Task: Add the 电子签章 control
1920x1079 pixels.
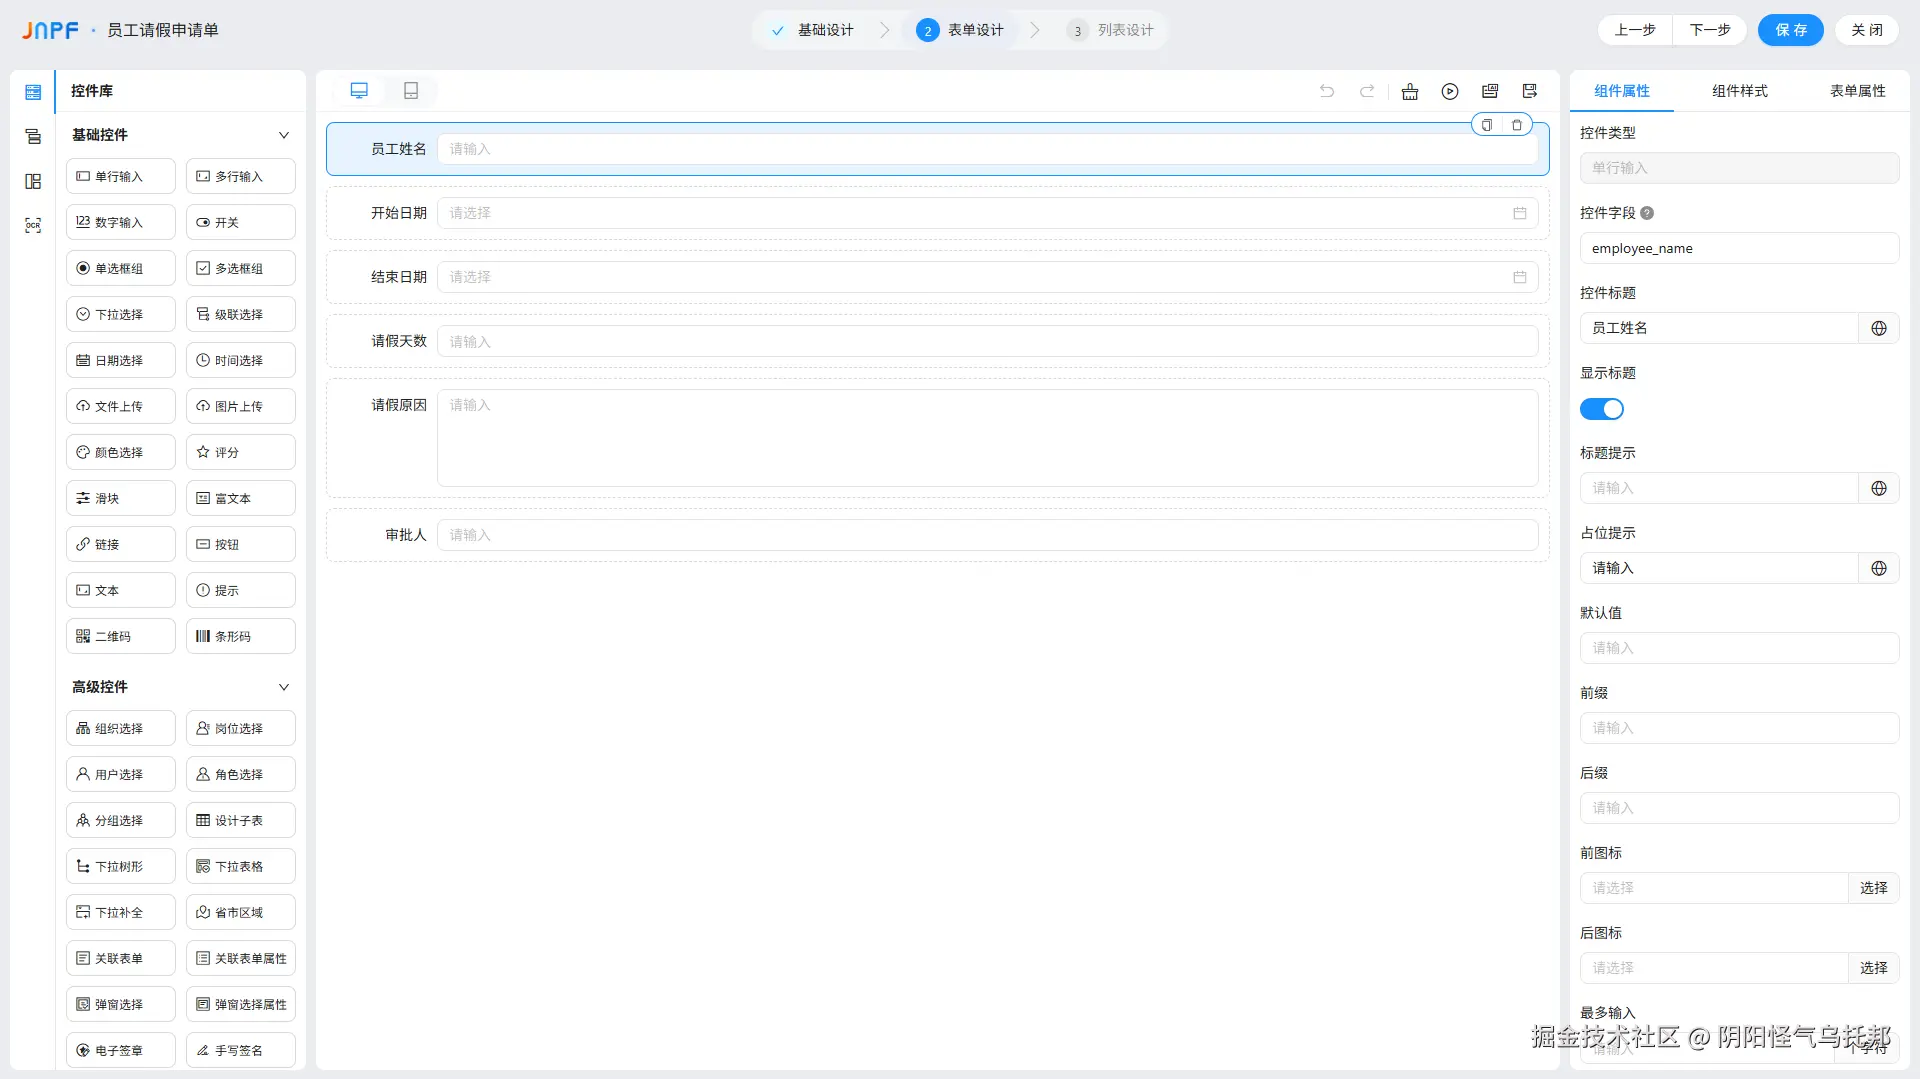Action: 121,1050
